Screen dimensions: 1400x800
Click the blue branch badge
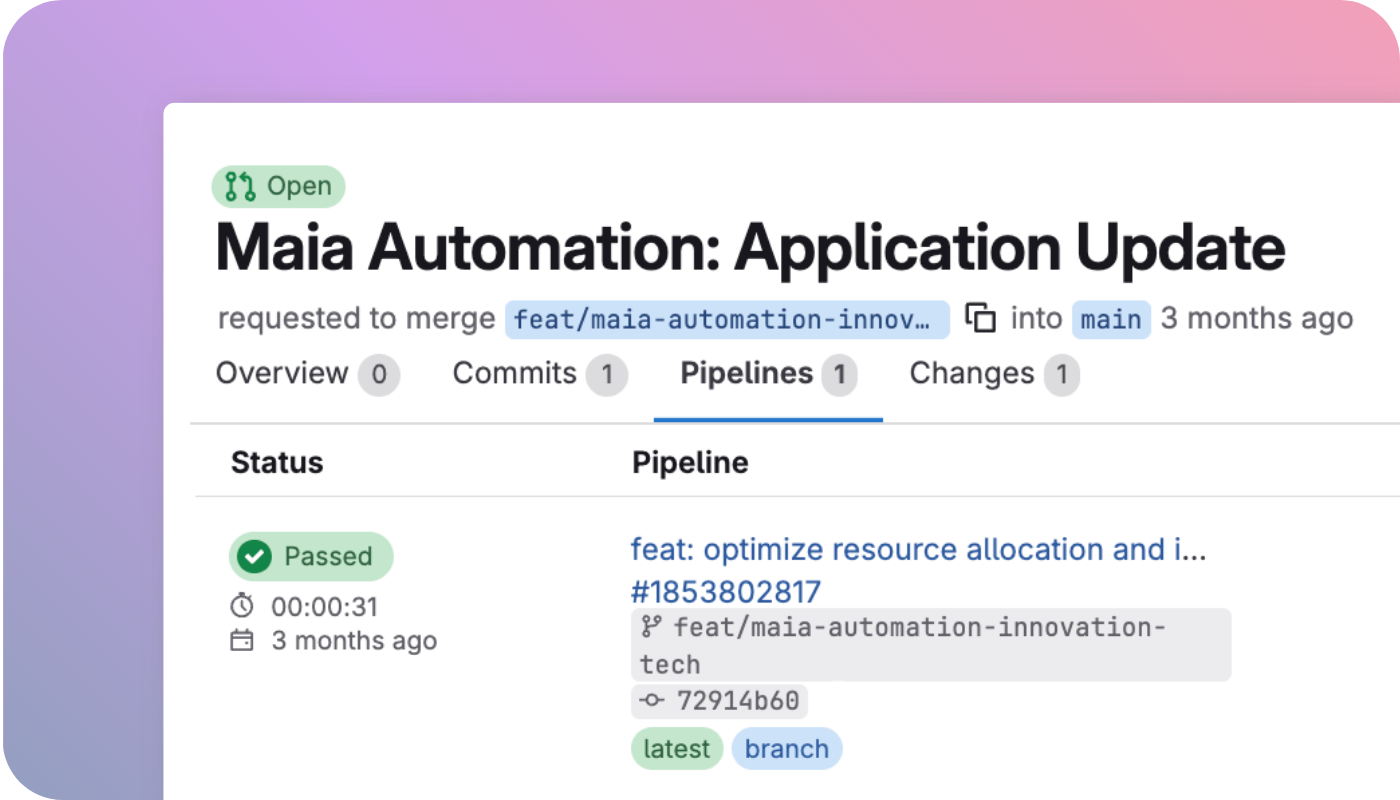[x=787, y=748]
